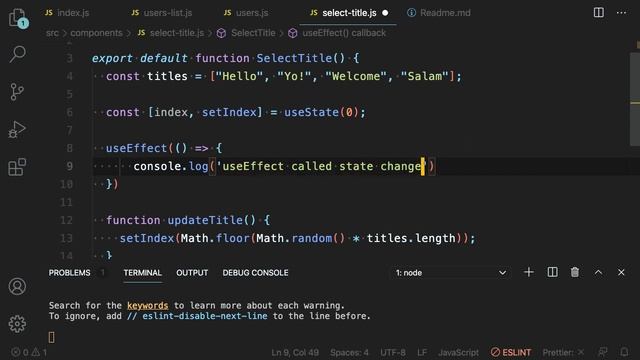Click line number 9 in gutter
Viewport: 640px width, 360px height.
(70, 166)
